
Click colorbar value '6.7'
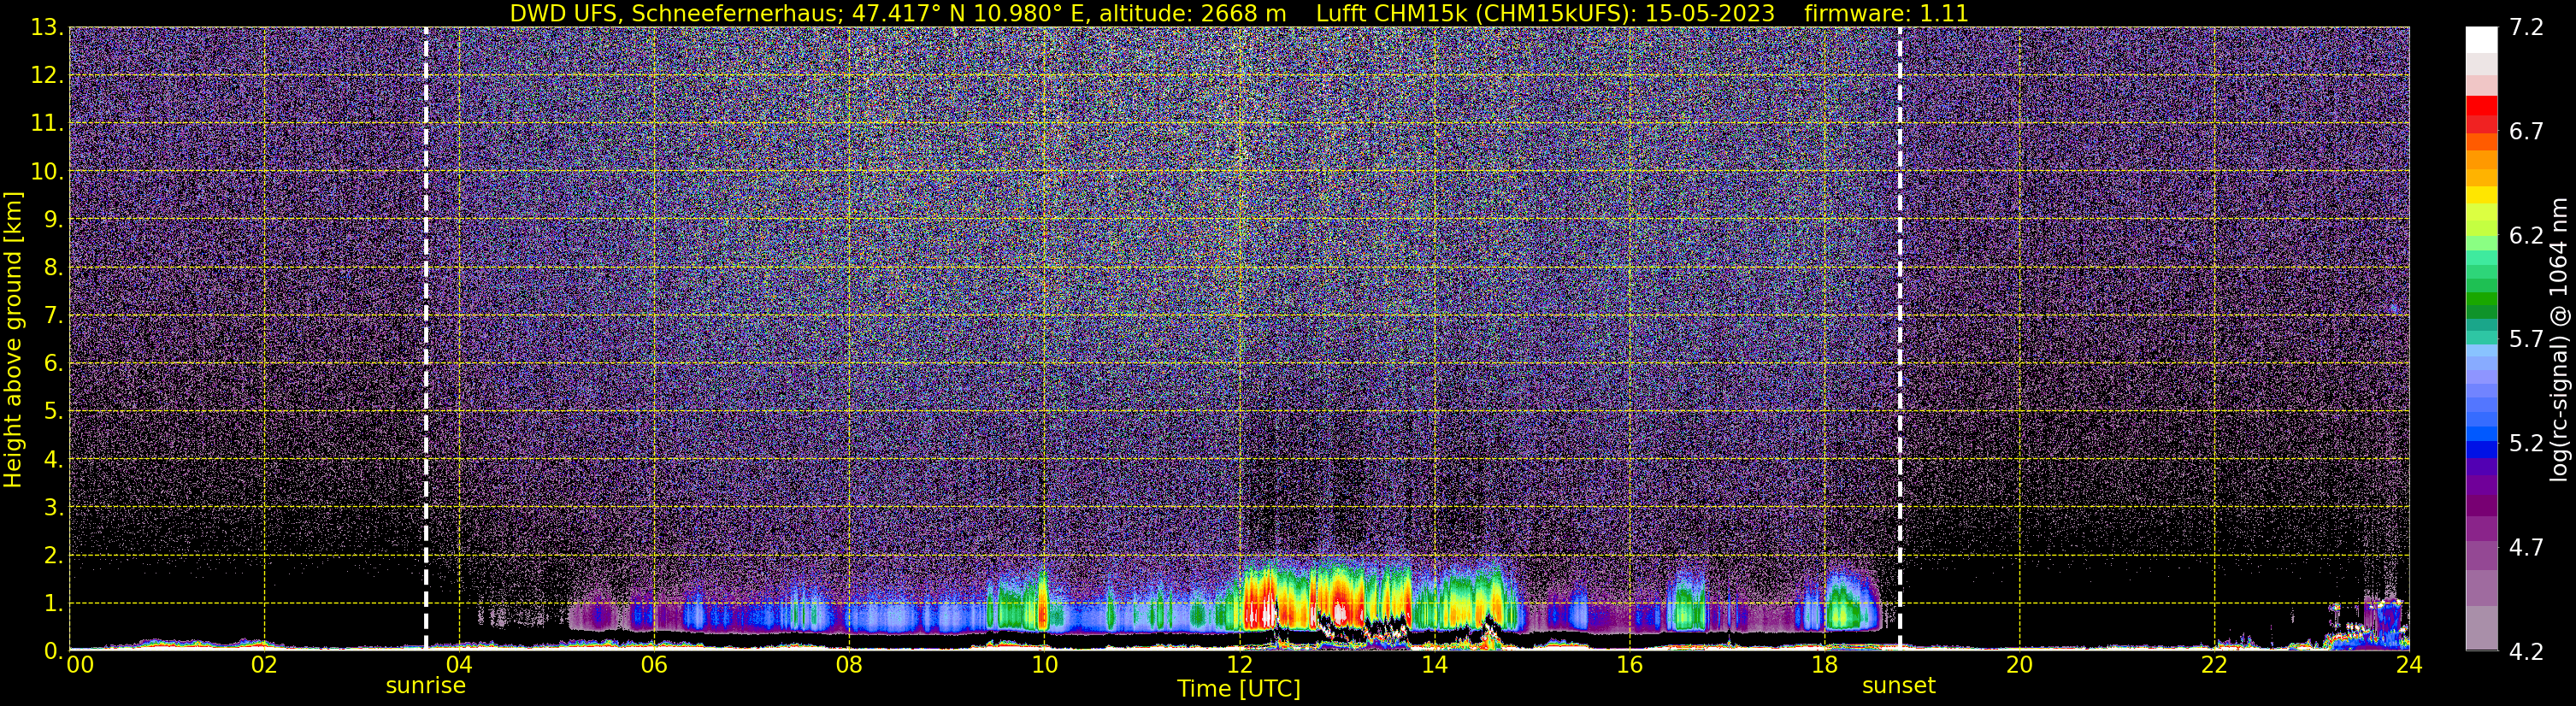point(2526,132)
